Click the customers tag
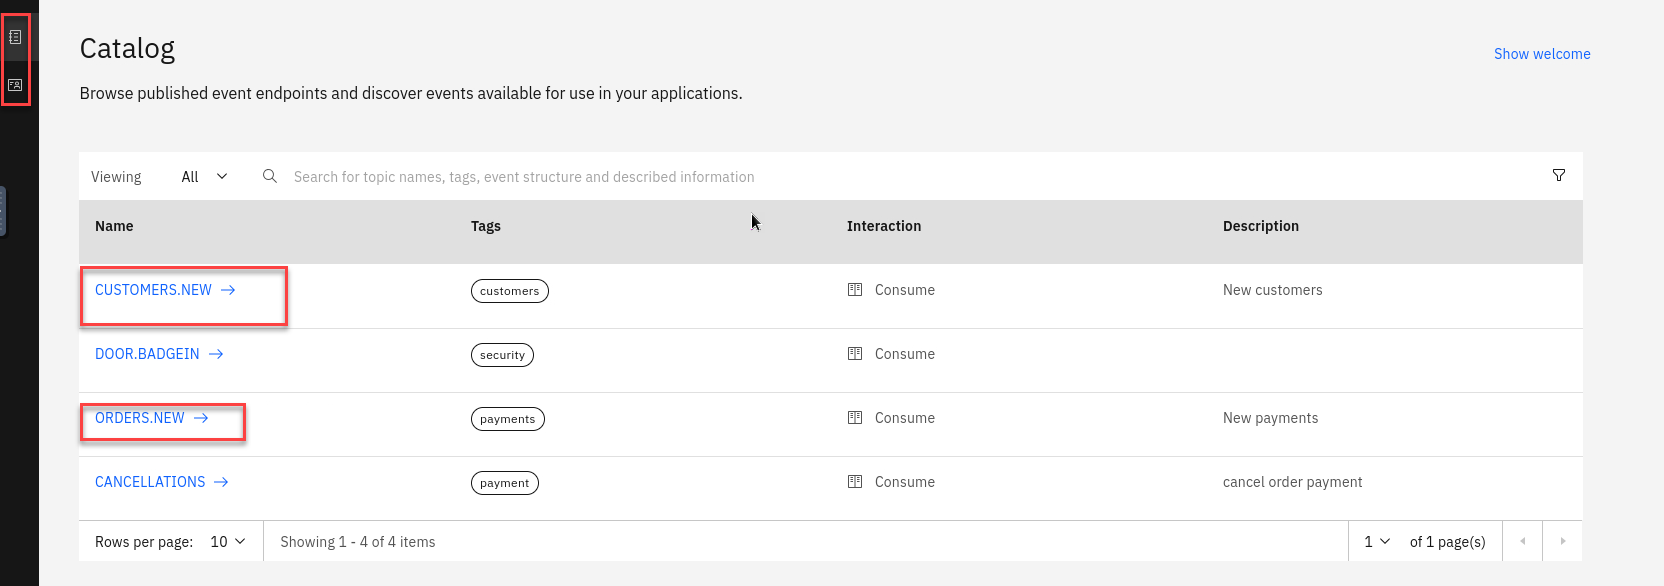The height and width of the screenshot is (586, 1664). pos(509,291)
